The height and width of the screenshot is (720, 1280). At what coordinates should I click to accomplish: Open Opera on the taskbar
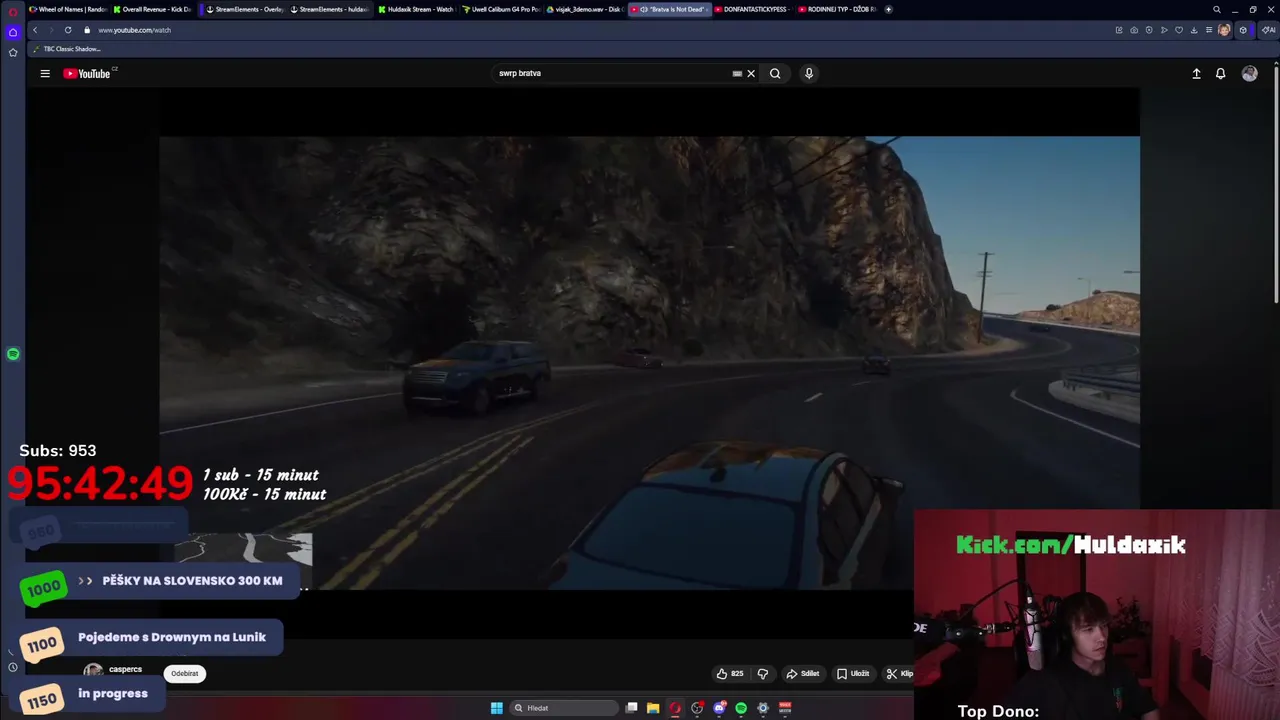pyautogui.click(x=675, y=708)
